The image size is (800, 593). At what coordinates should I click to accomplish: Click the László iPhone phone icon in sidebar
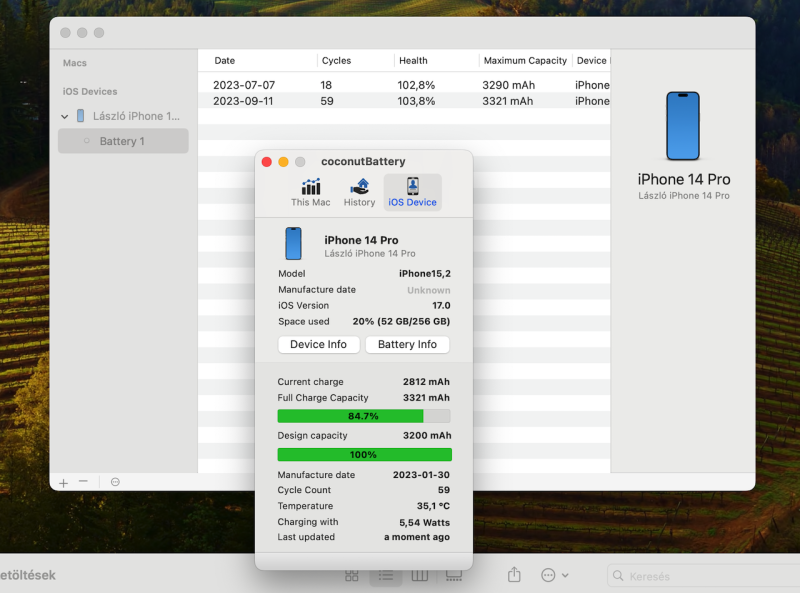pos(81,116)
